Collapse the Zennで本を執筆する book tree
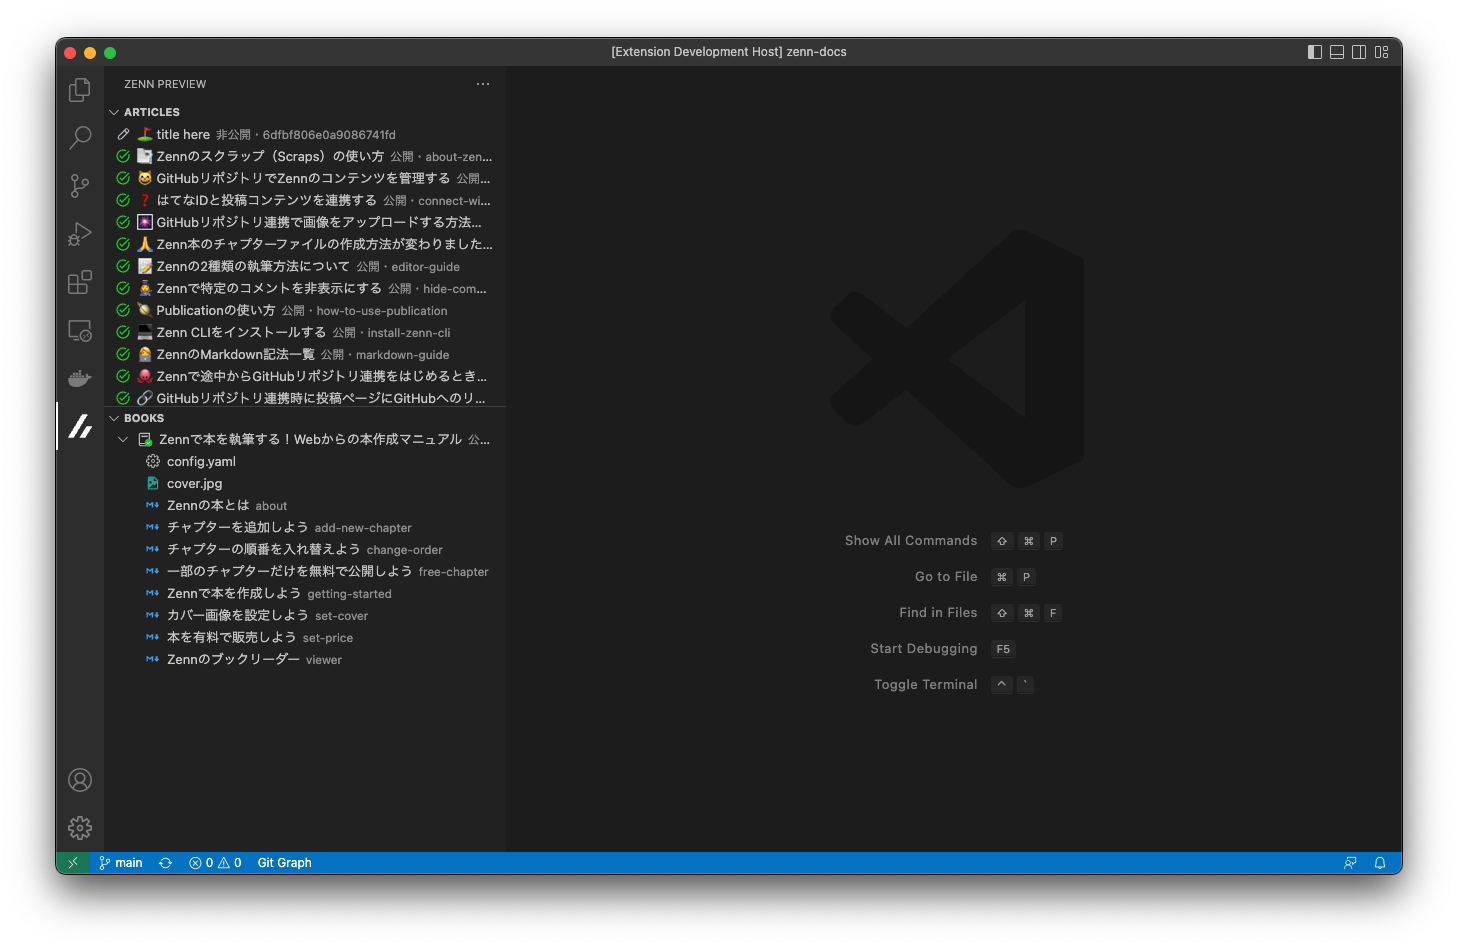This screenshot has height=948, width=1458. pyautogui.click(x=123, y=439)
